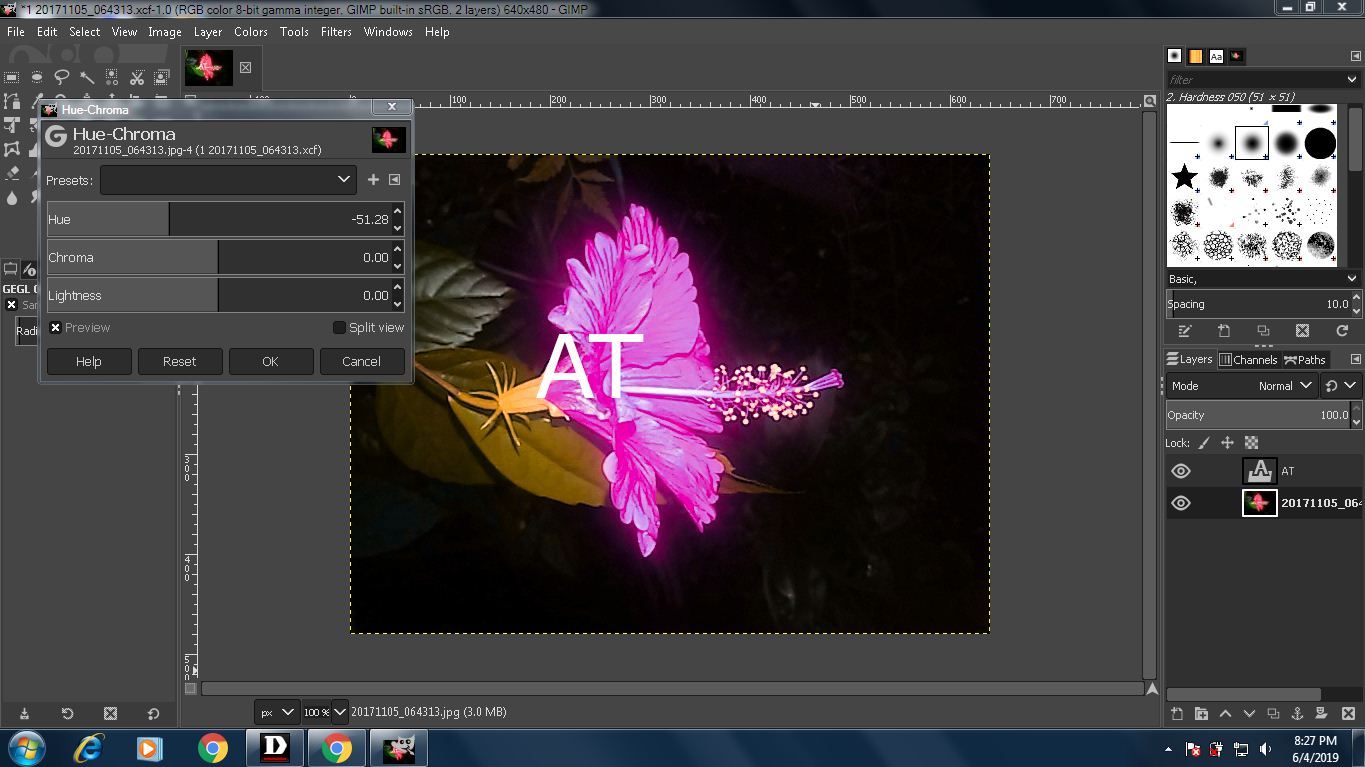Select the Ellipse Select tool
The width and height of the screenshot is (1365, 767).
[x=37, y=77]
